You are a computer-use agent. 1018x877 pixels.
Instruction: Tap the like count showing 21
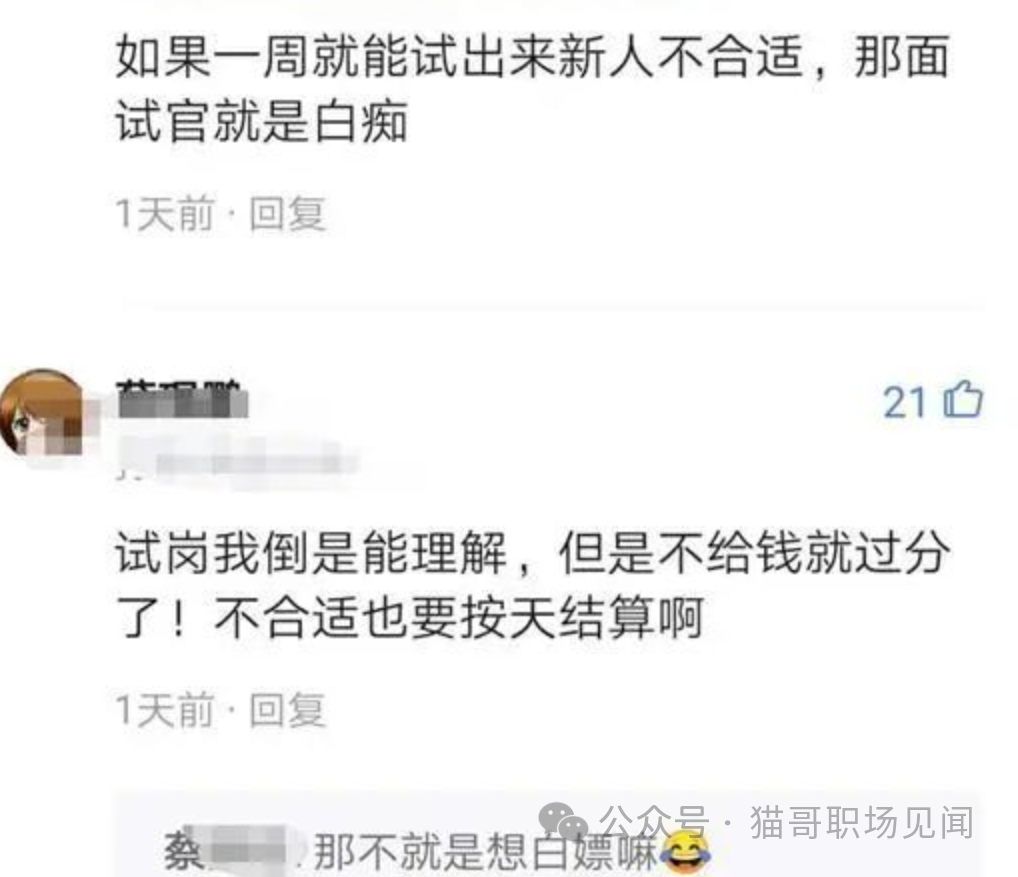click(x=904, y=402)
